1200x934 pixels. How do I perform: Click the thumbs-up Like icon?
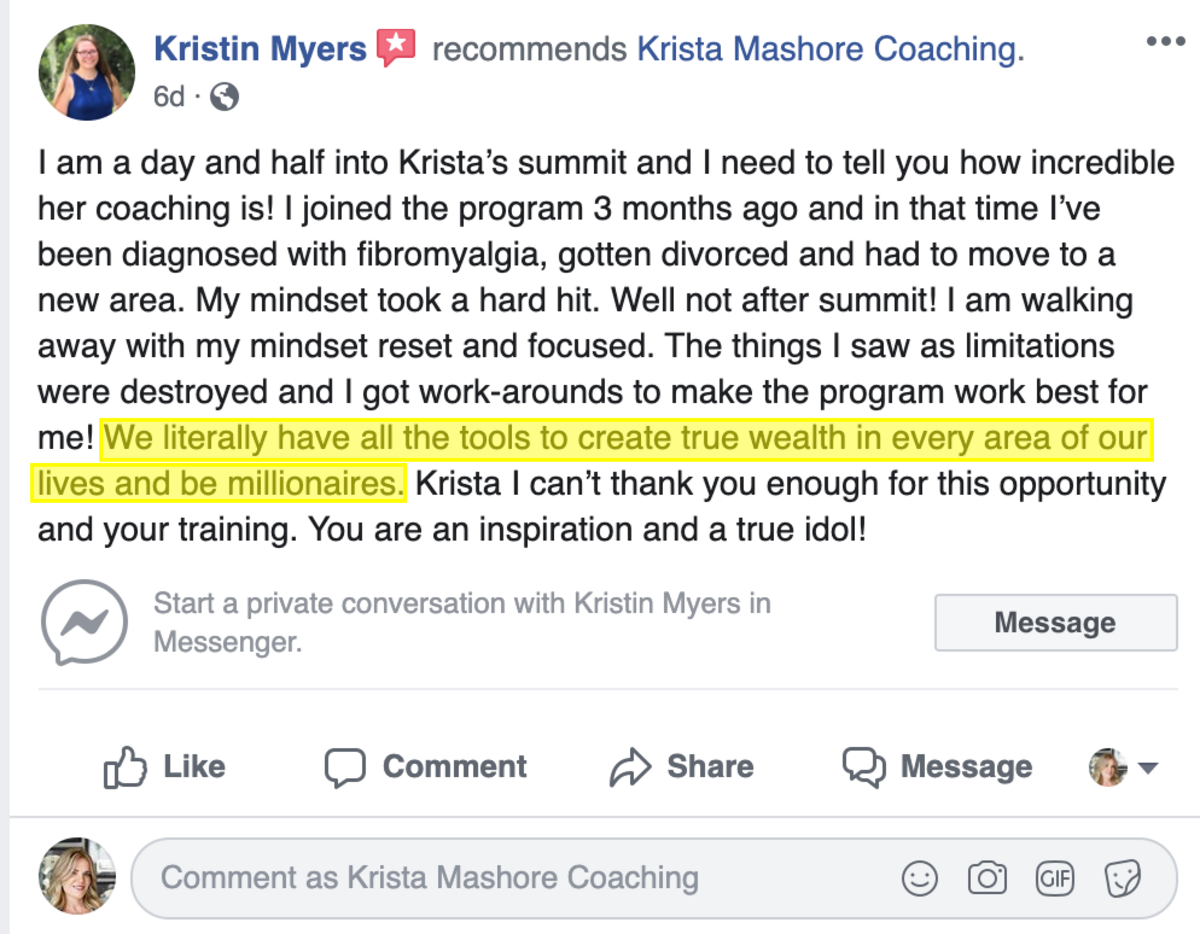(125, 768)
